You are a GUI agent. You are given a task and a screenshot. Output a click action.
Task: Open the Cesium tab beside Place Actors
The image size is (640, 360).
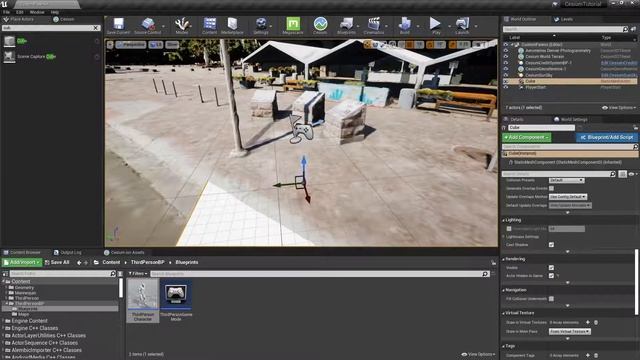click(x=64, y=19)
